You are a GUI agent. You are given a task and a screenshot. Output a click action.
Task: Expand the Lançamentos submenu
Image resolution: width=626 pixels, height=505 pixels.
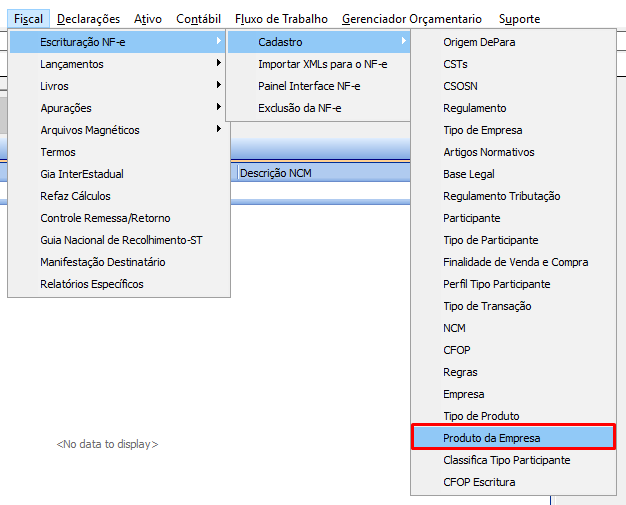point(72,64)
